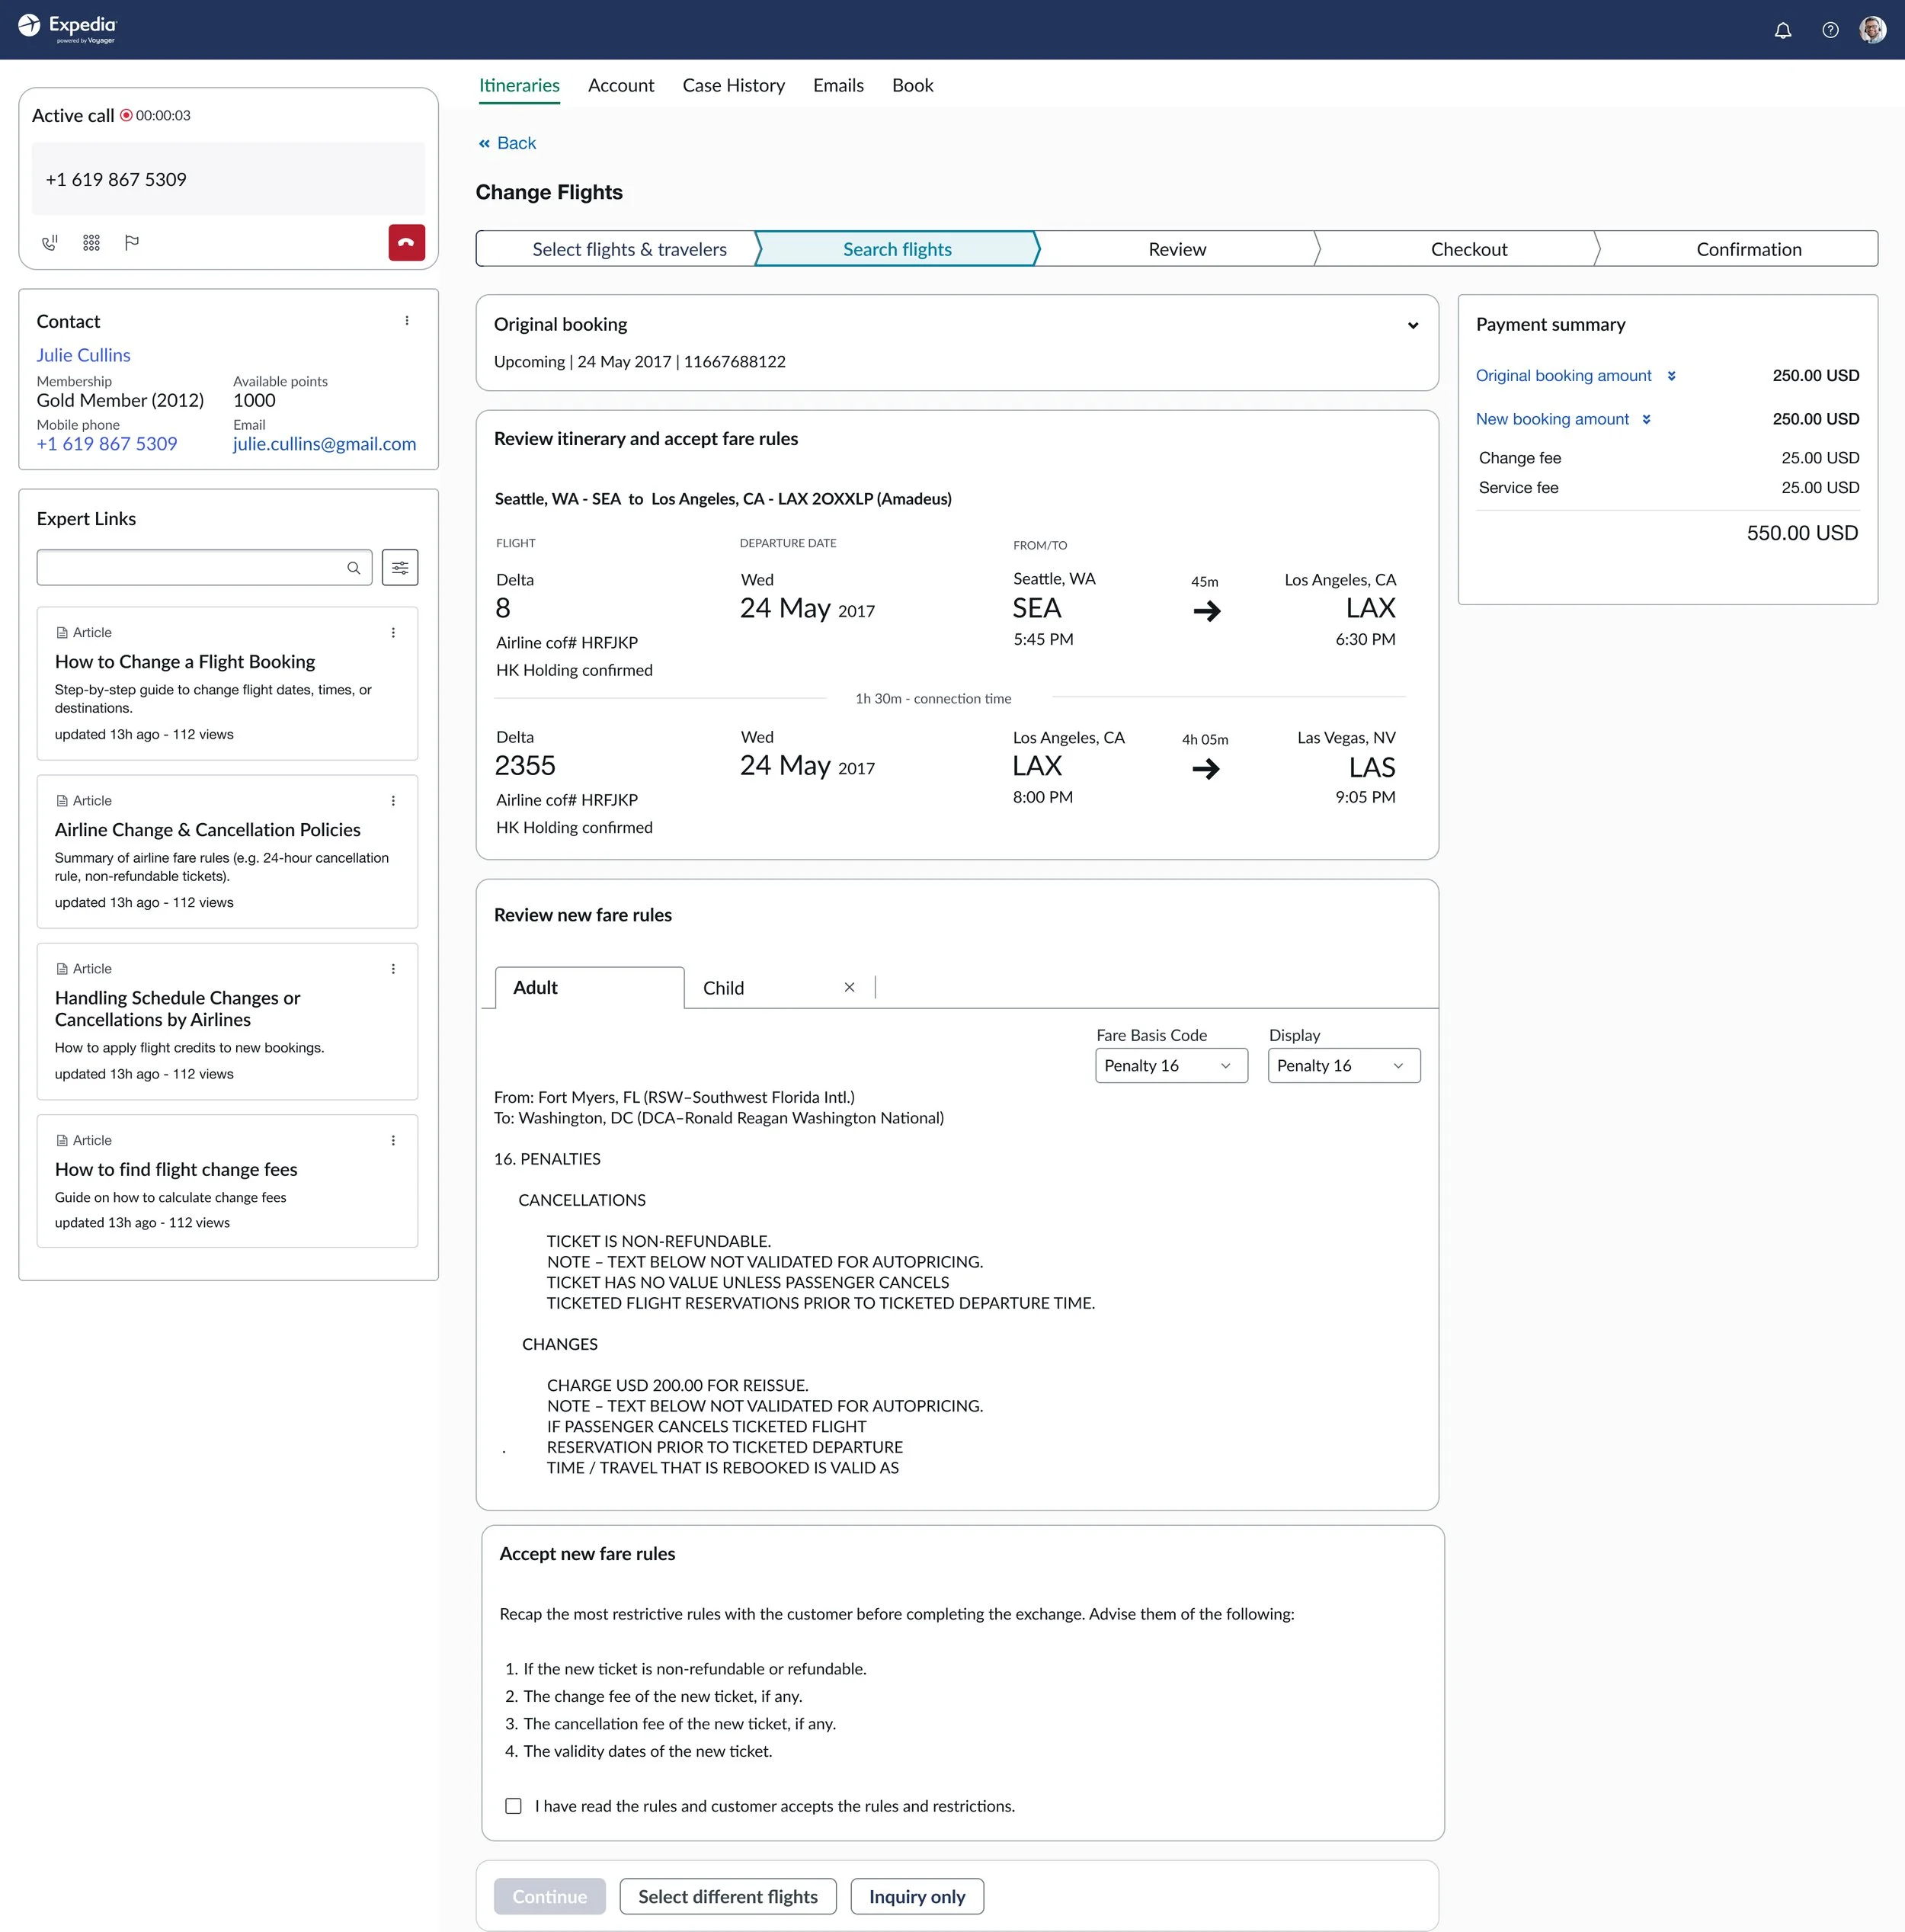Switch to the Case History tab
1905x1932 pixels.
[733, 85]
